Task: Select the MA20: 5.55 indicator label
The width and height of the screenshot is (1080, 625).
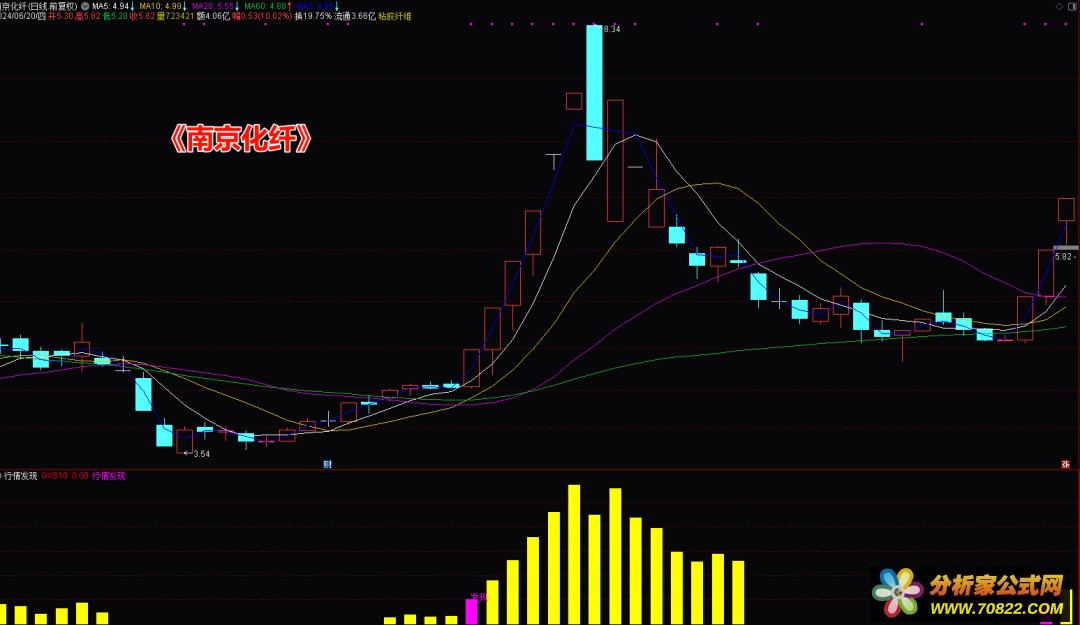Action: [x=214, y=6]
